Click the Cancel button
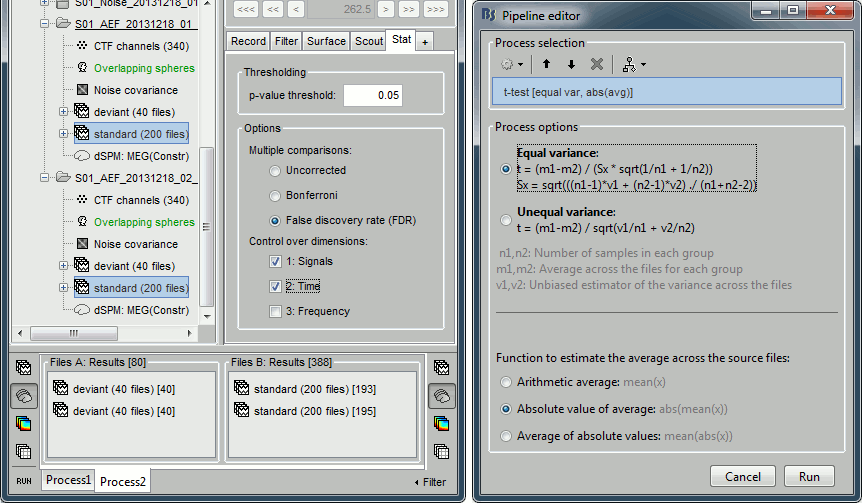This screenshot has width=862, height=503. point(742,477)
